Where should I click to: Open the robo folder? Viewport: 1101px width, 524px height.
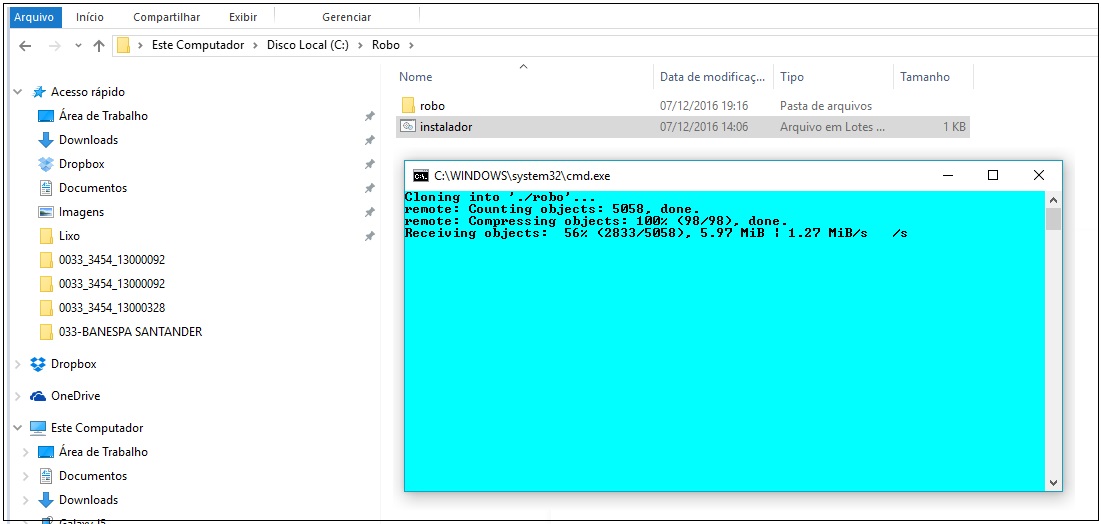[x=432, y=105]
